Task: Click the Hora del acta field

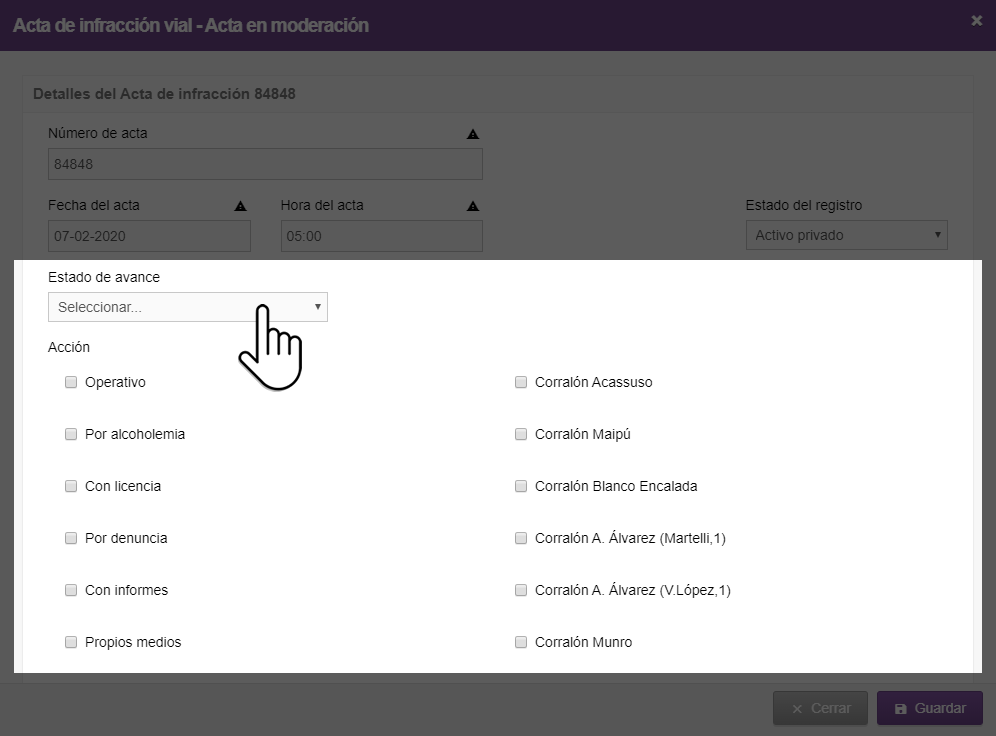Action: (382, 236)
